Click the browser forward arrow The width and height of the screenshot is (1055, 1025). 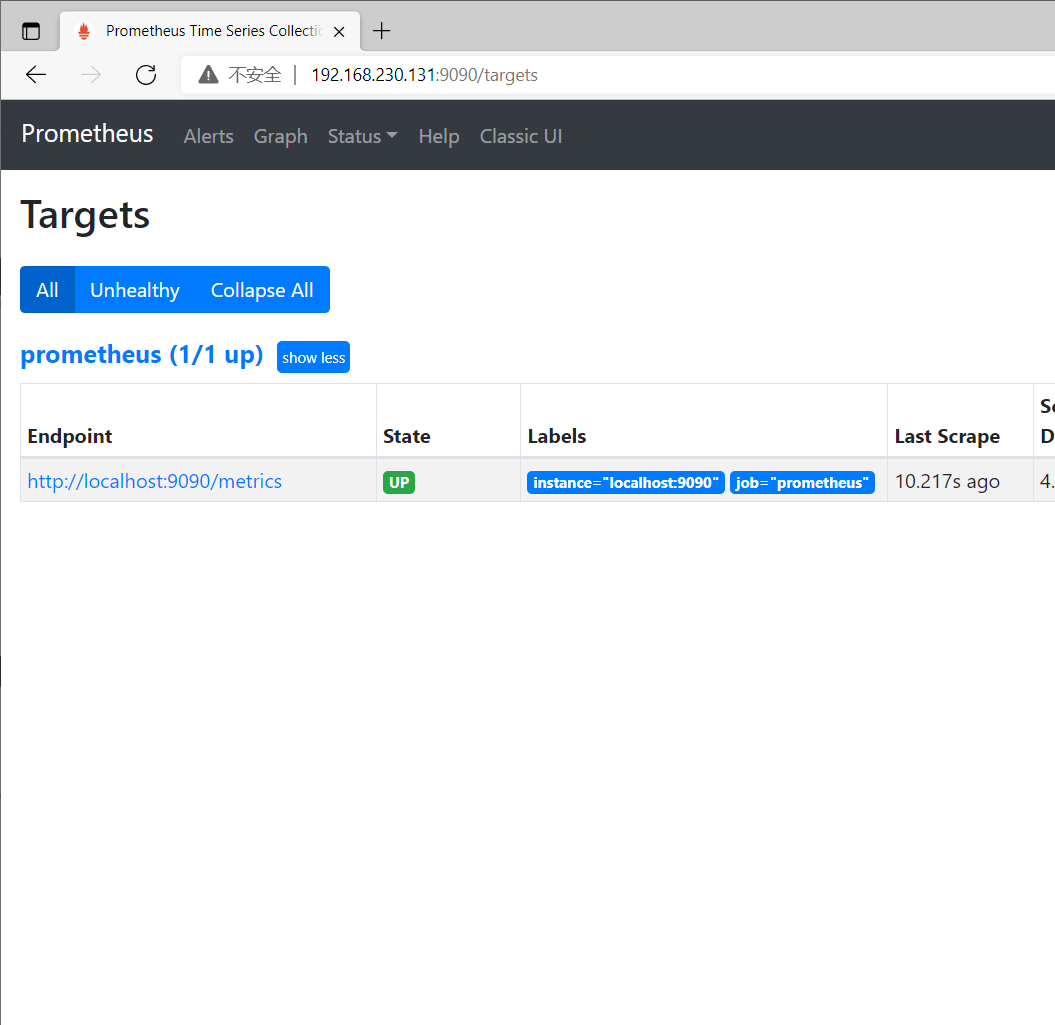pyautogui.click(x=91, y=75)
